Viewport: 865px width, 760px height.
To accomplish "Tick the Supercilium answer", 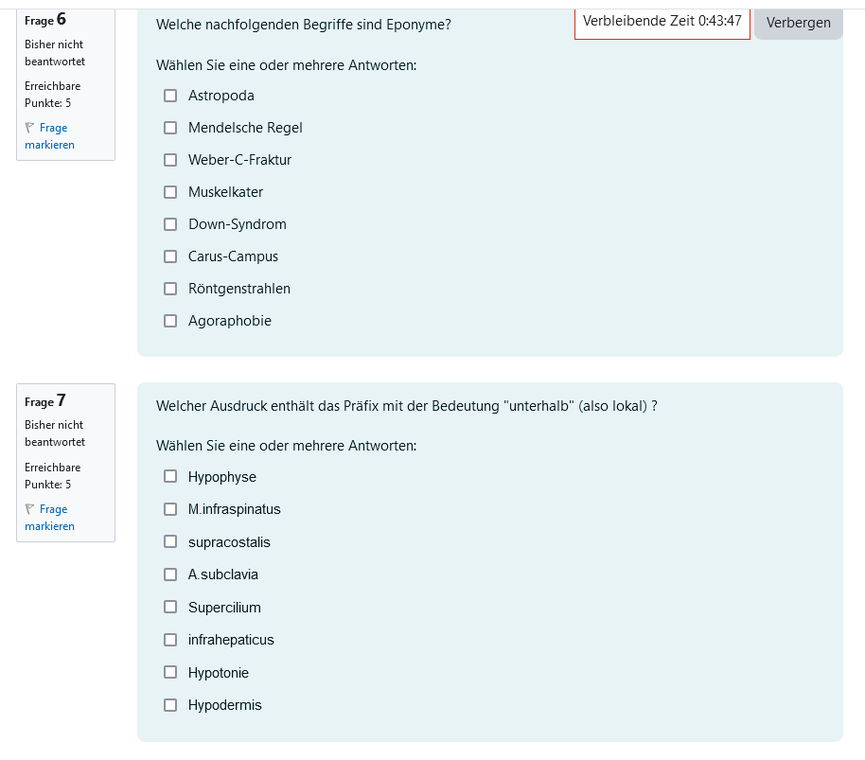I will point(170,607).
